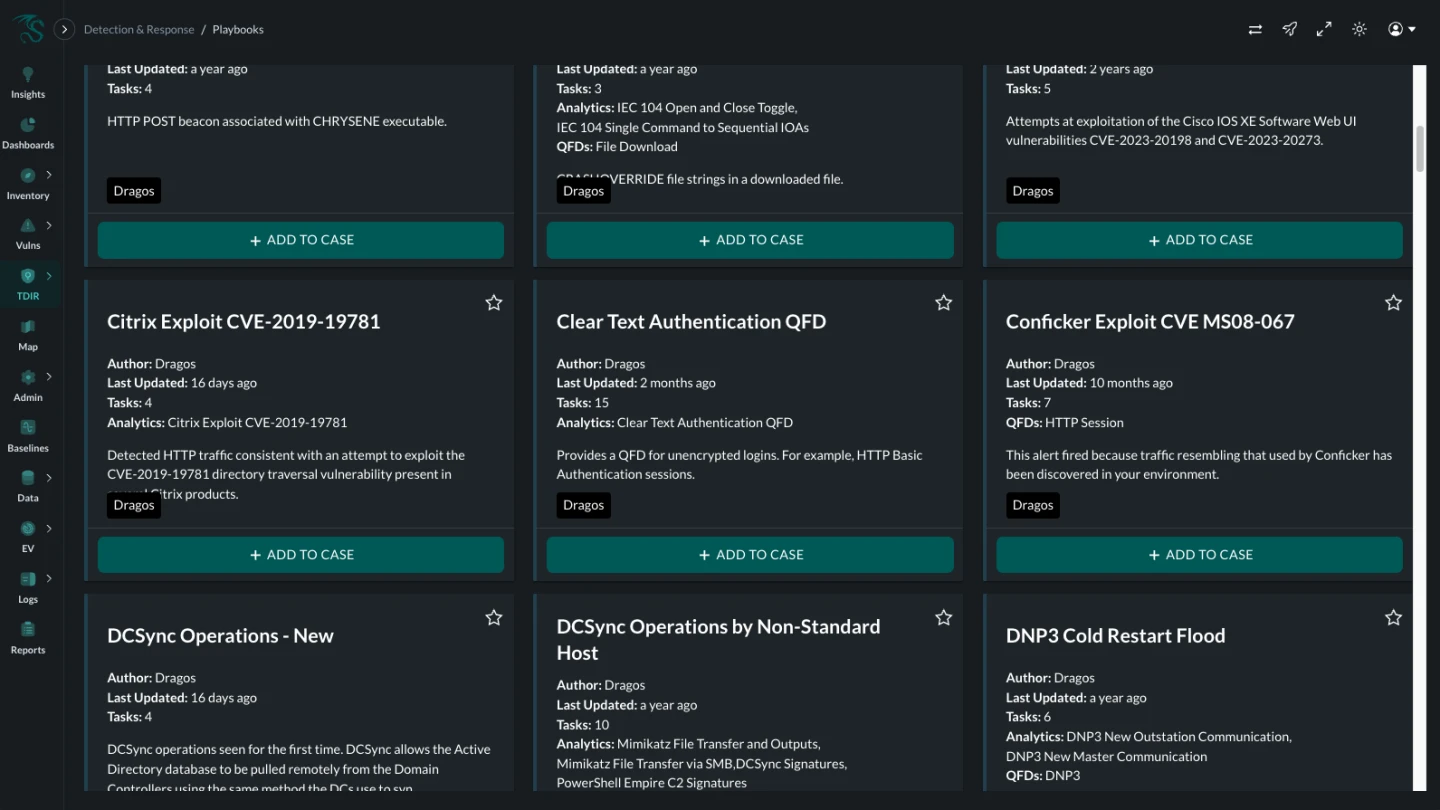Go to Detection & Response breadcrumb
1440x810 pixels.
point(139,30)
